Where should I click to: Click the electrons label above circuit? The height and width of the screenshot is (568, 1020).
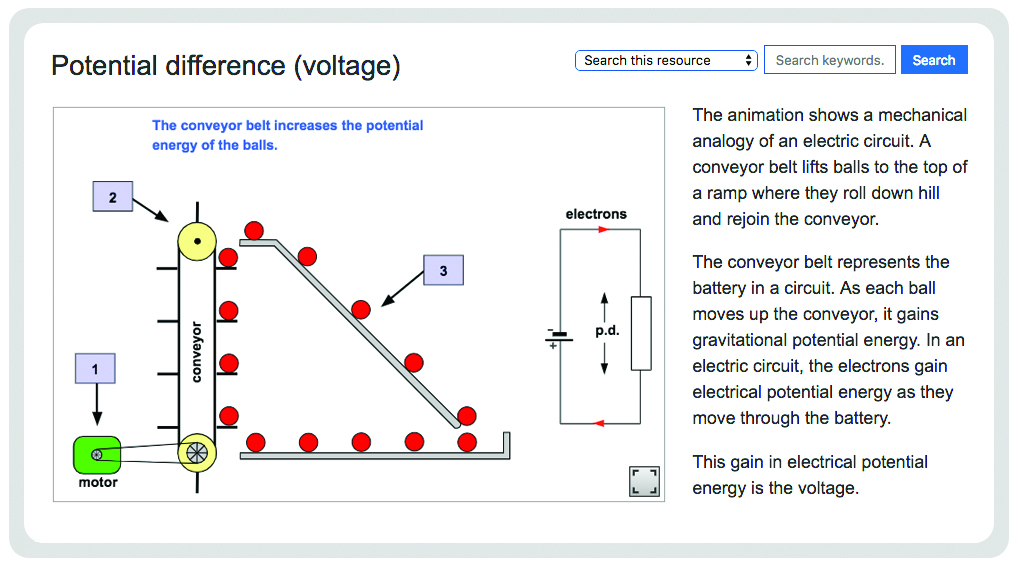point(596,214)
